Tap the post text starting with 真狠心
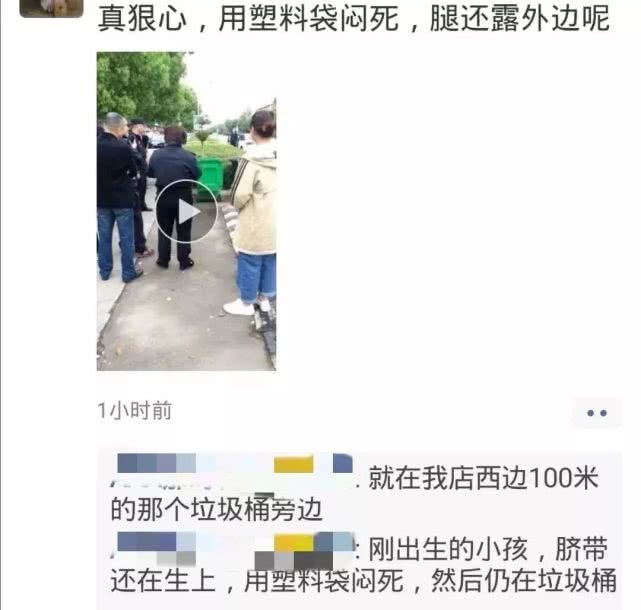Viewport: 641px width, 610px height. point(353,18)
